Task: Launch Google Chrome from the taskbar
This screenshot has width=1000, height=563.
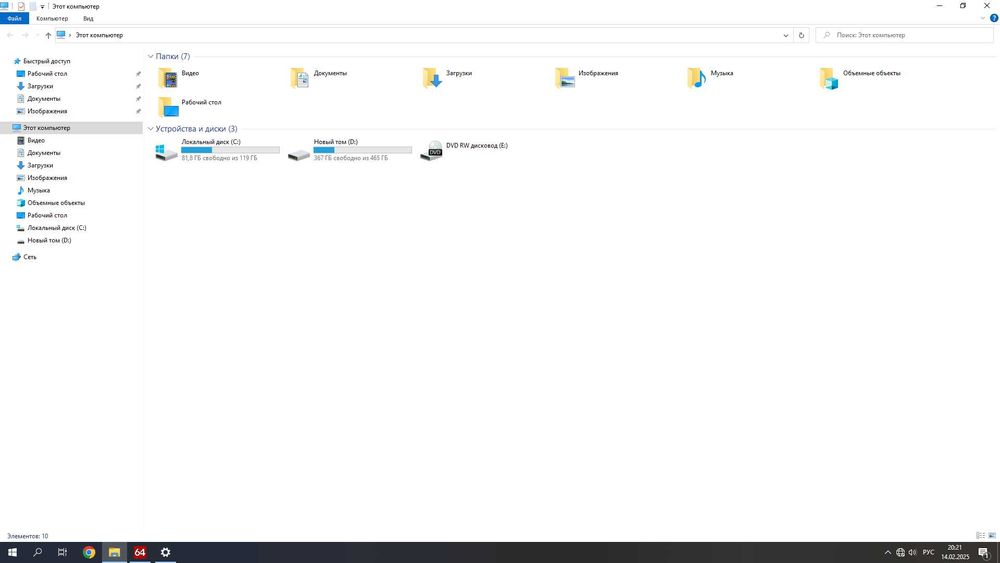Action: [x=89, y=552]
